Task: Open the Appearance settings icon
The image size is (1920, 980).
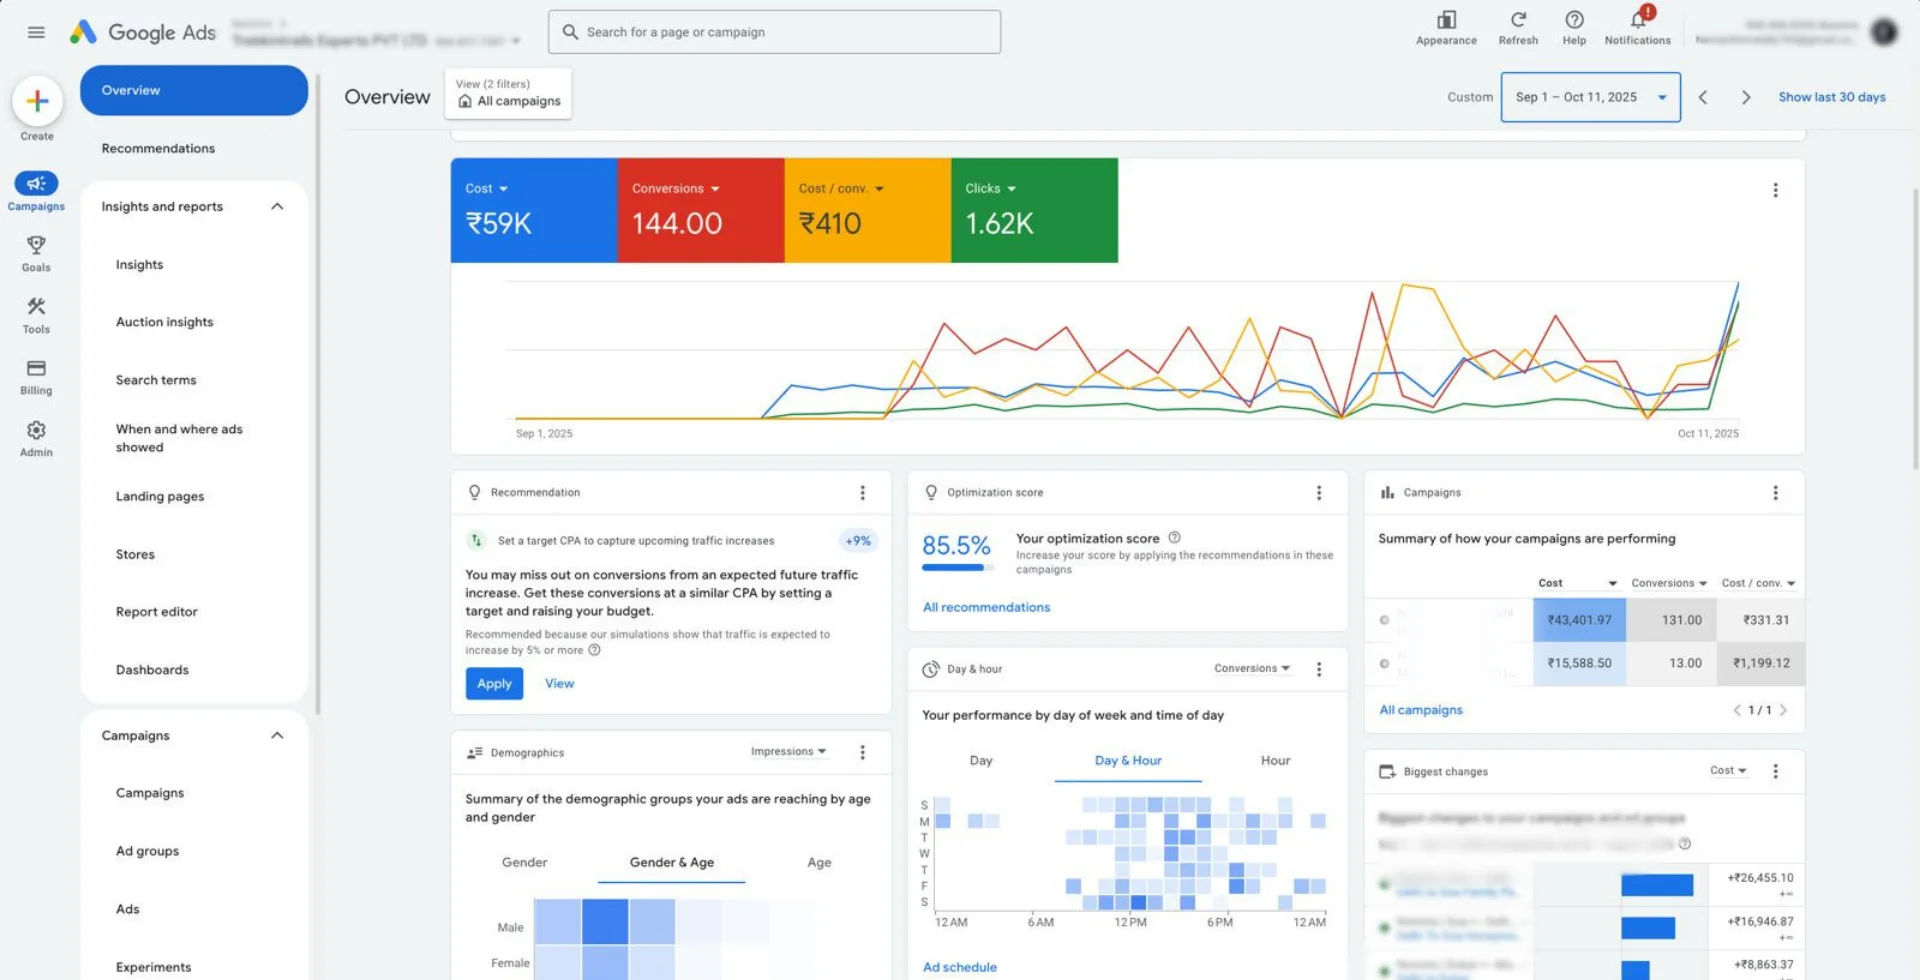Action: pos(1445,21)
